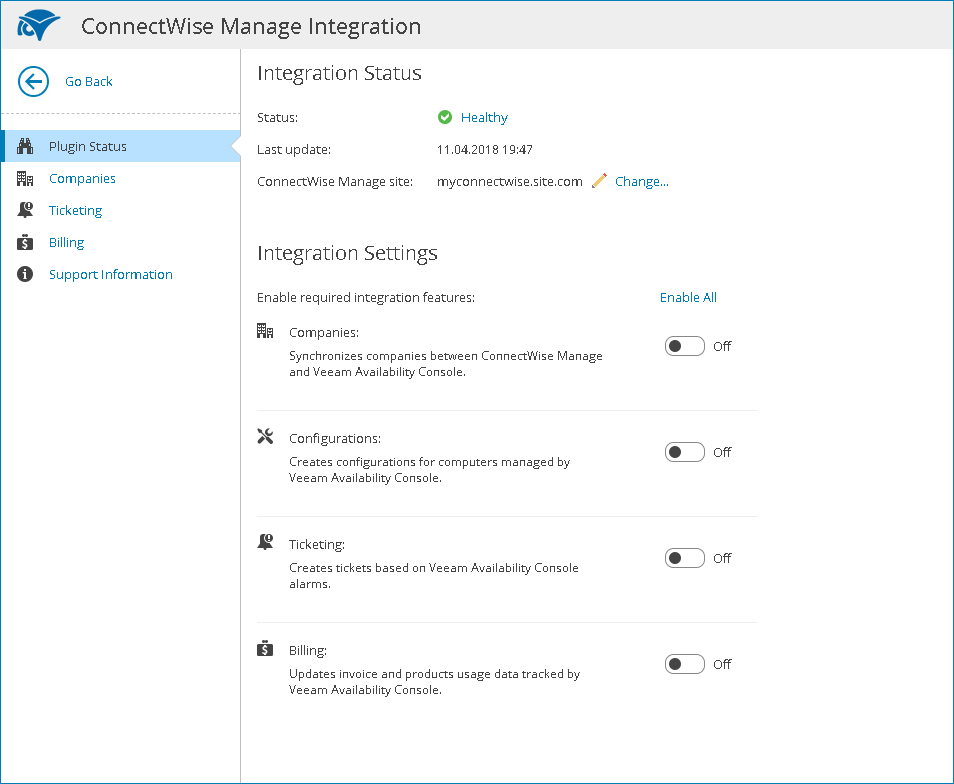Click the Healthy status link
The height and width of the screenshot is (784, 954).
(484, 117)
